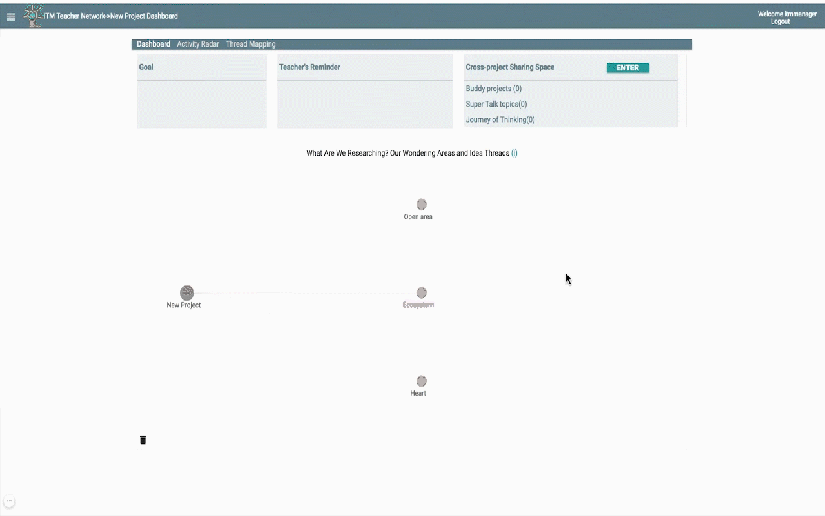This screenshot has height=516, width=825.
Task: Select the New Project node circle
Action: click(187, 292)
